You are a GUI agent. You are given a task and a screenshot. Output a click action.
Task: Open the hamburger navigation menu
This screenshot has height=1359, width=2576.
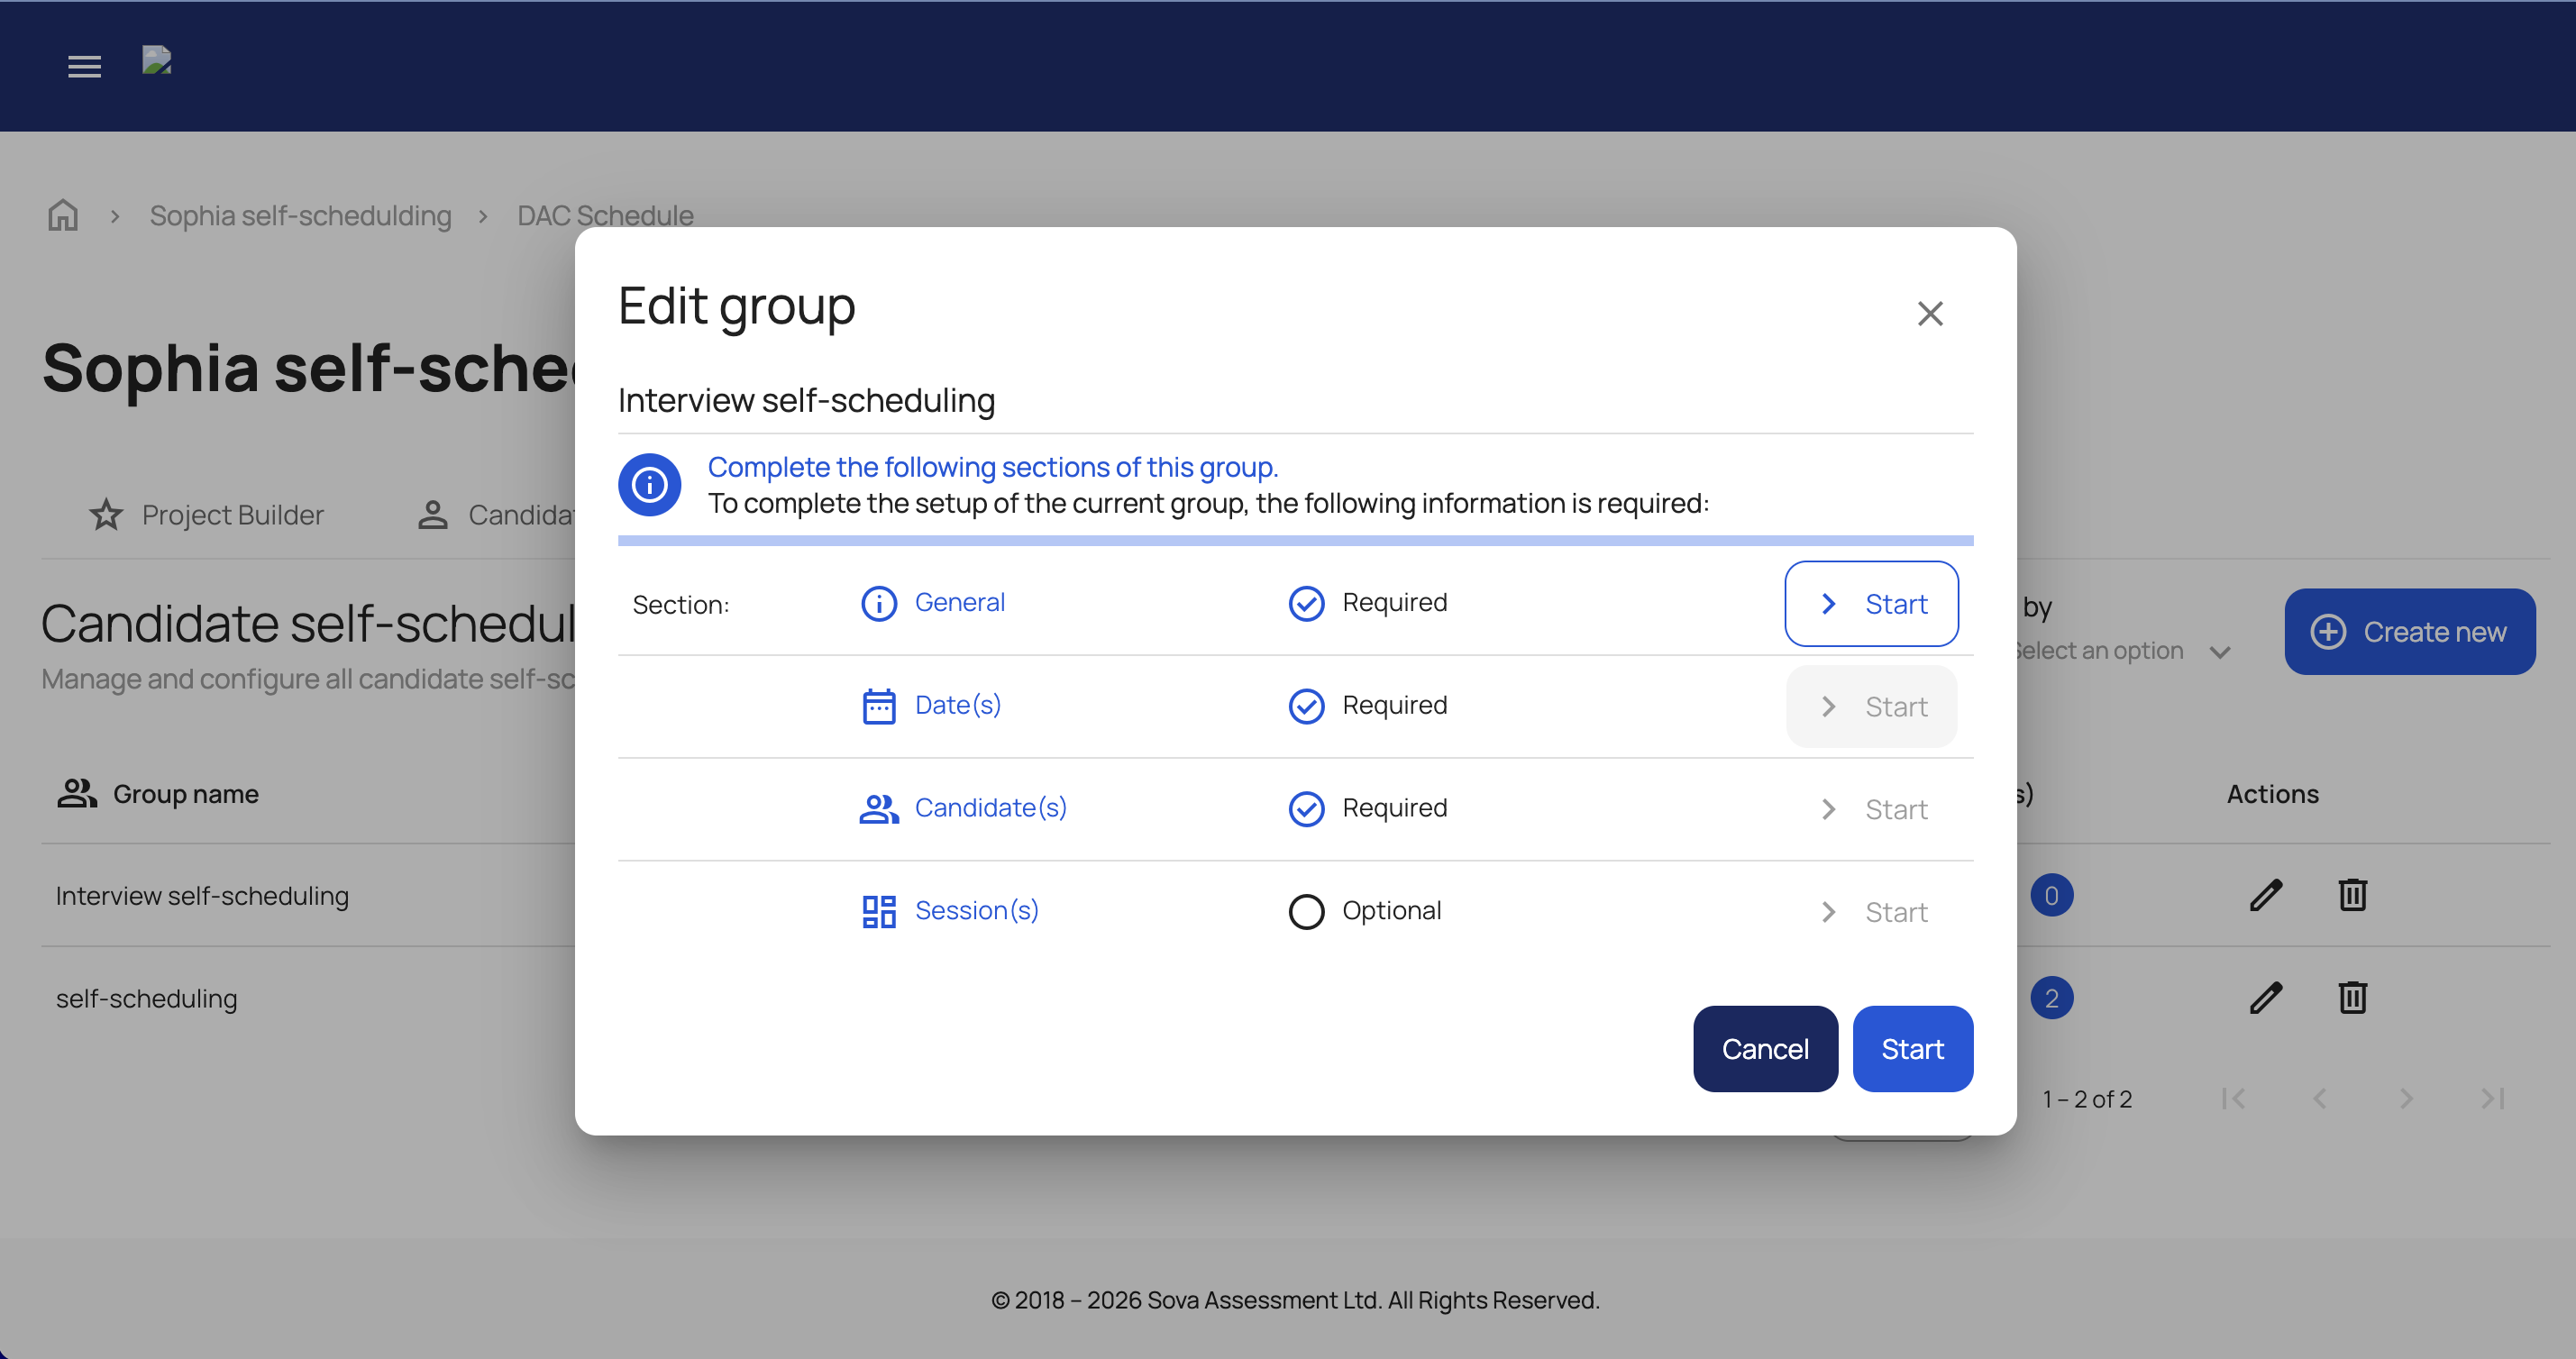(84, 66)
